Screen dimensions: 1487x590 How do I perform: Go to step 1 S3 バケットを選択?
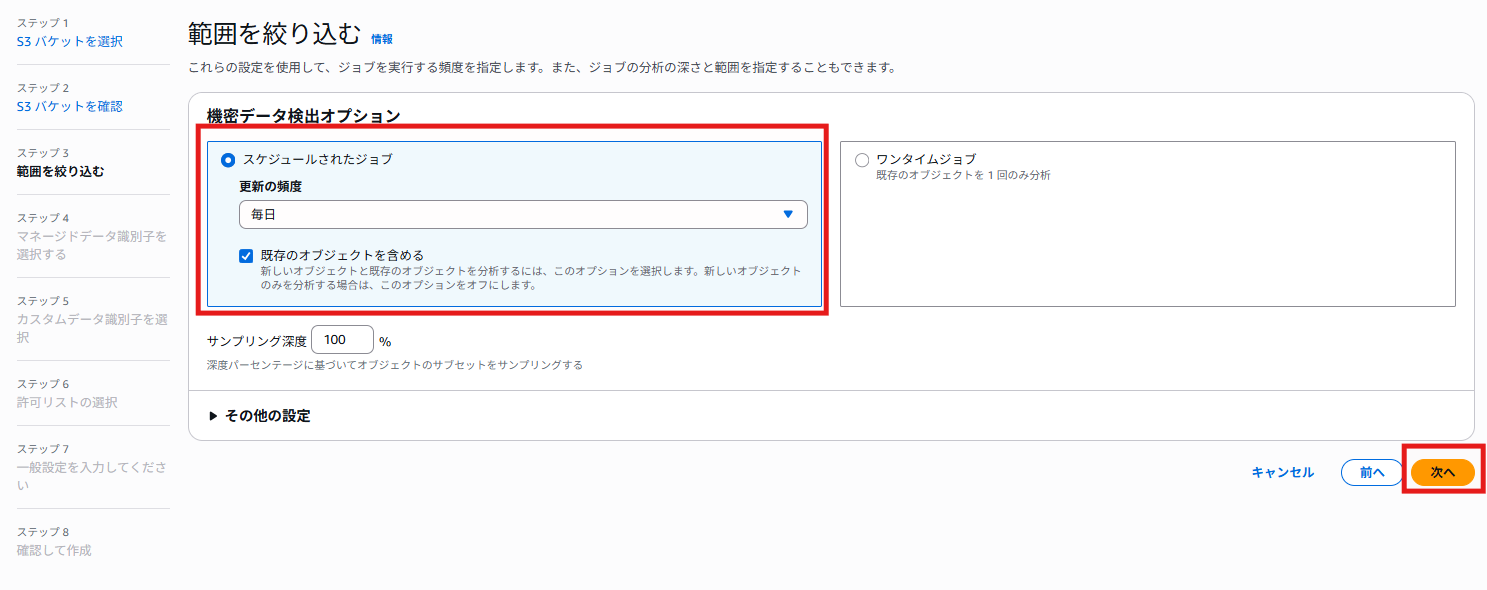pyautogui.click(x=70, y=42)
